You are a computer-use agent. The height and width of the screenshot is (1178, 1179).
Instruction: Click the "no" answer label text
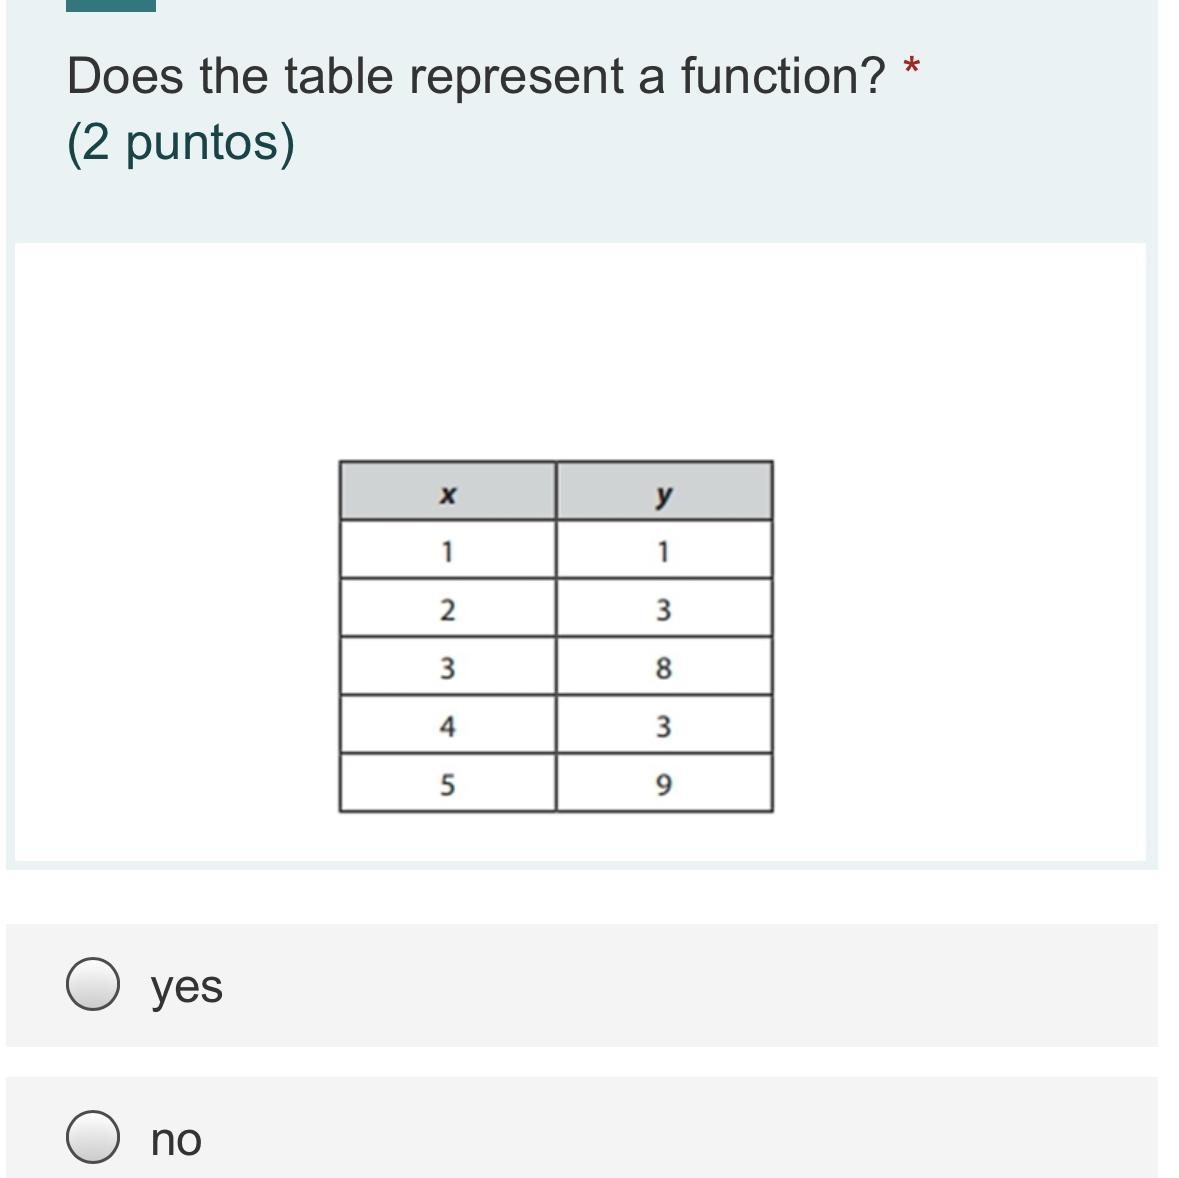pos(176,1139)
